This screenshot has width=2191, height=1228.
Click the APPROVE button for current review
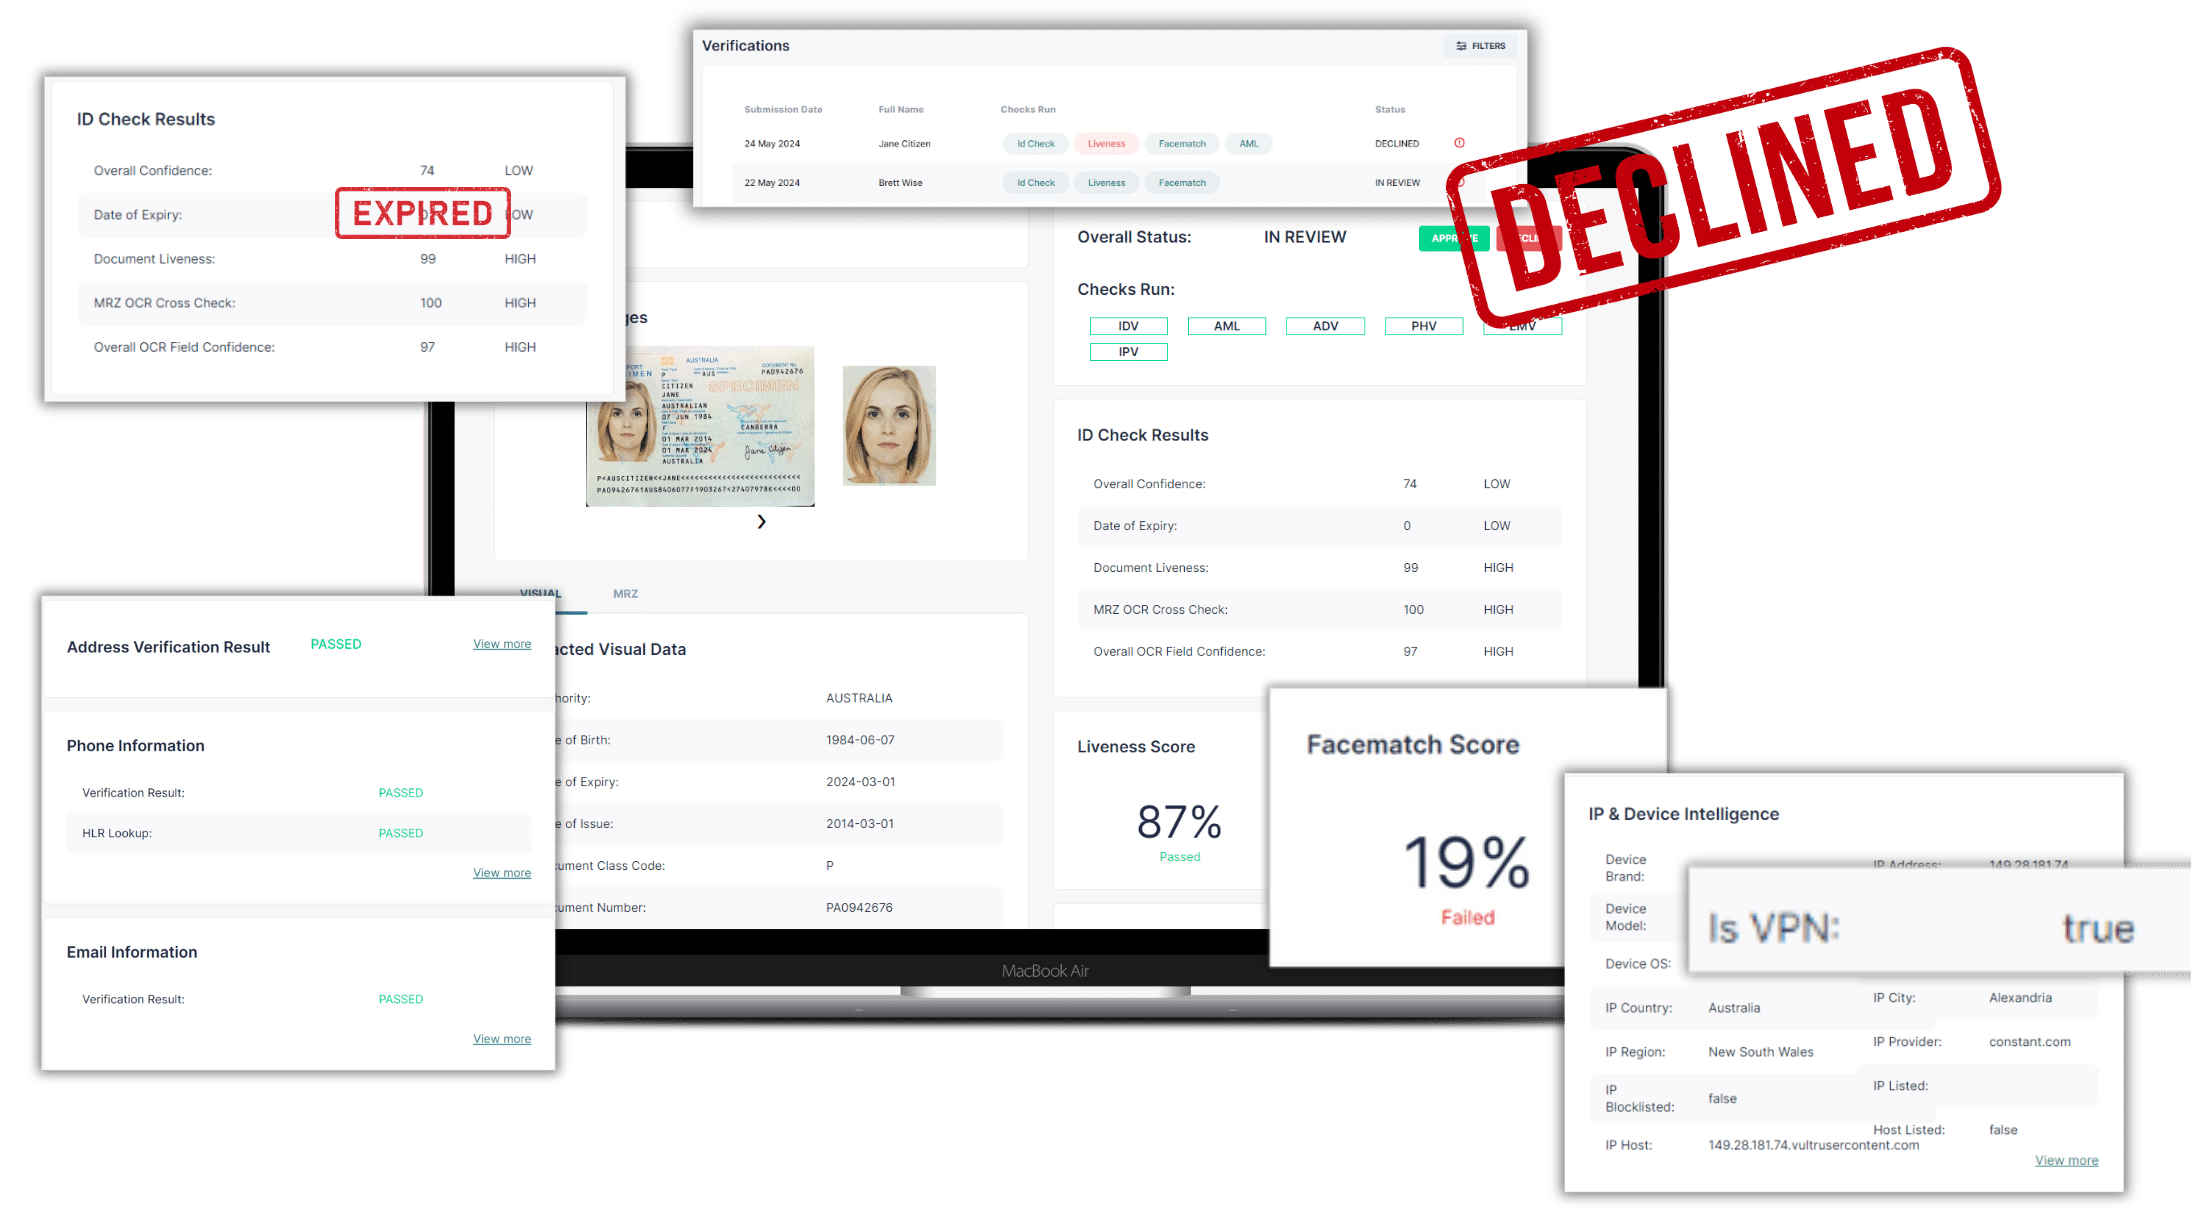[x=1452, y=238]
